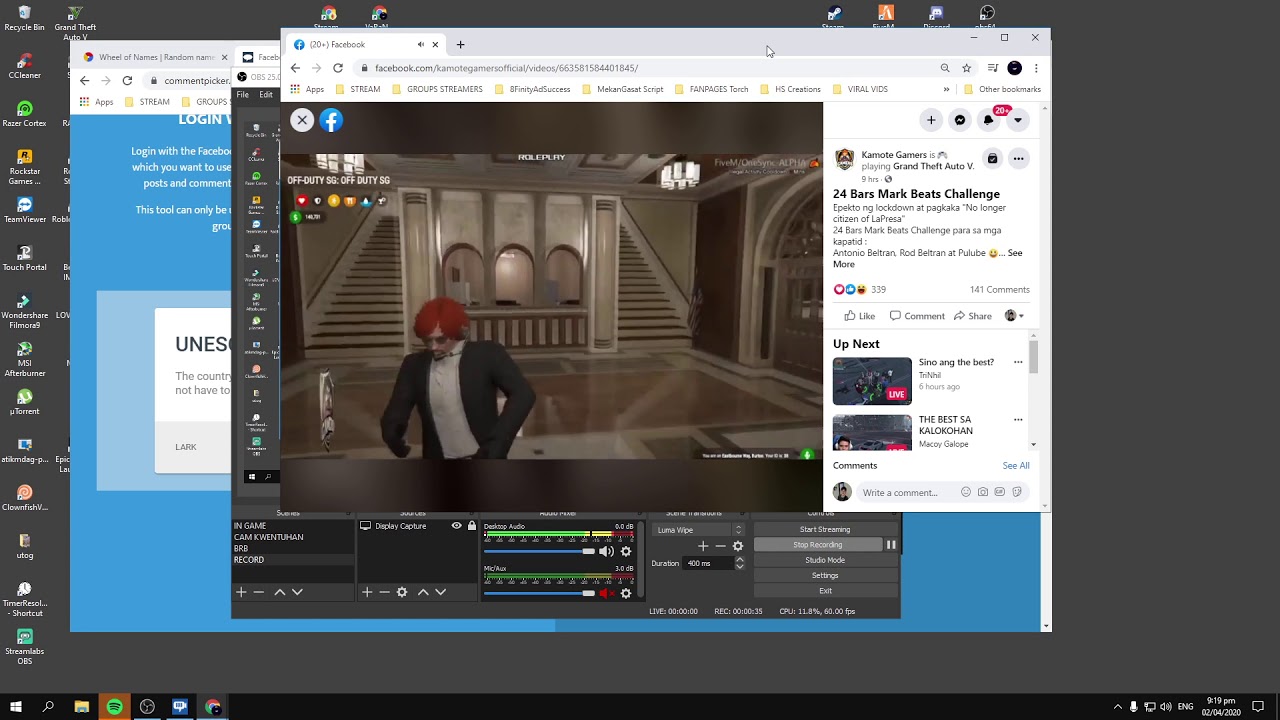Open Facebook notifications bell
1280x720 pixels.
[989, 120]
